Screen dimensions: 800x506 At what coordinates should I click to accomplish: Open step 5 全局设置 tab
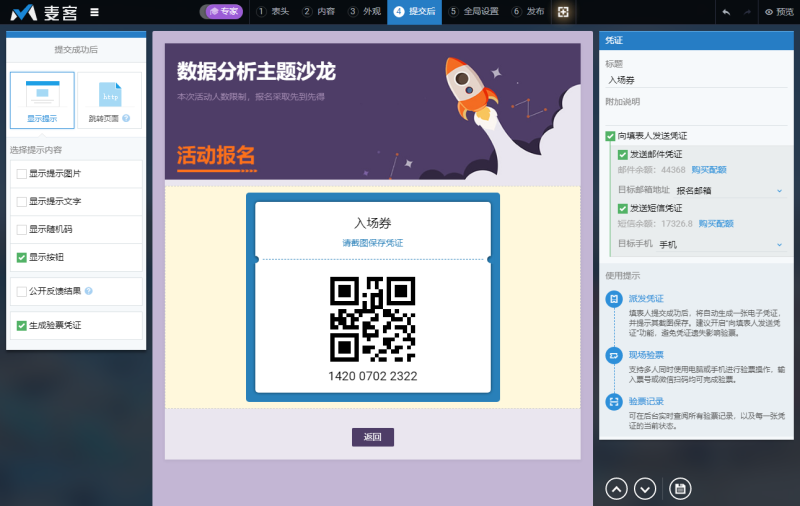473,11
